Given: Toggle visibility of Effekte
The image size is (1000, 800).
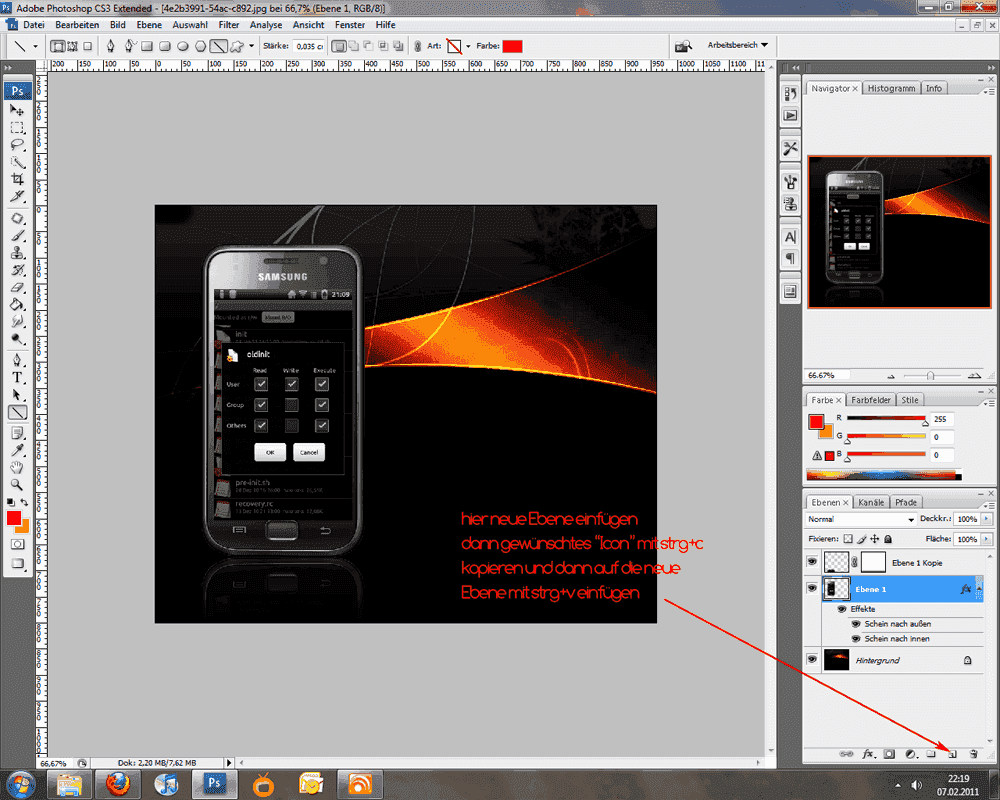Looking at the screenshot, I should point(842,609).
